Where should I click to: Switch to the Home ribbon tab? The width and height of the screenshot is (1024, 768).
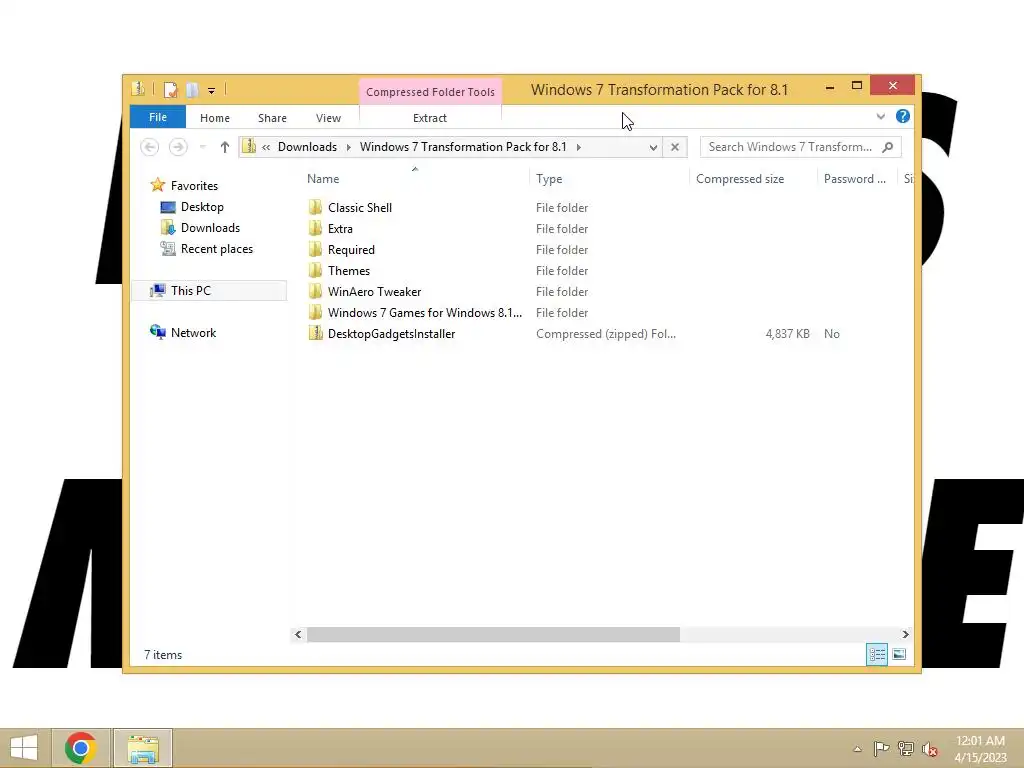pos(215,118)
